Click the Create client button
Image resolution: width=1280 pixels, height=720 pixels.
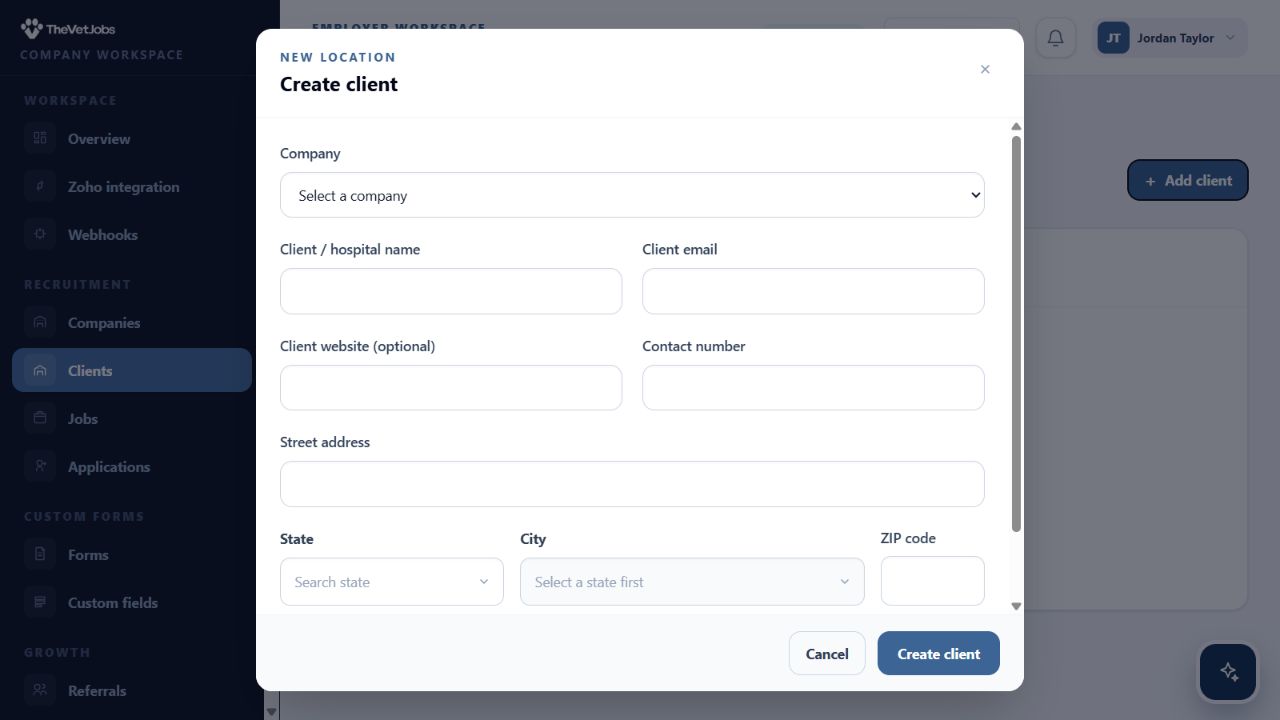939,653
